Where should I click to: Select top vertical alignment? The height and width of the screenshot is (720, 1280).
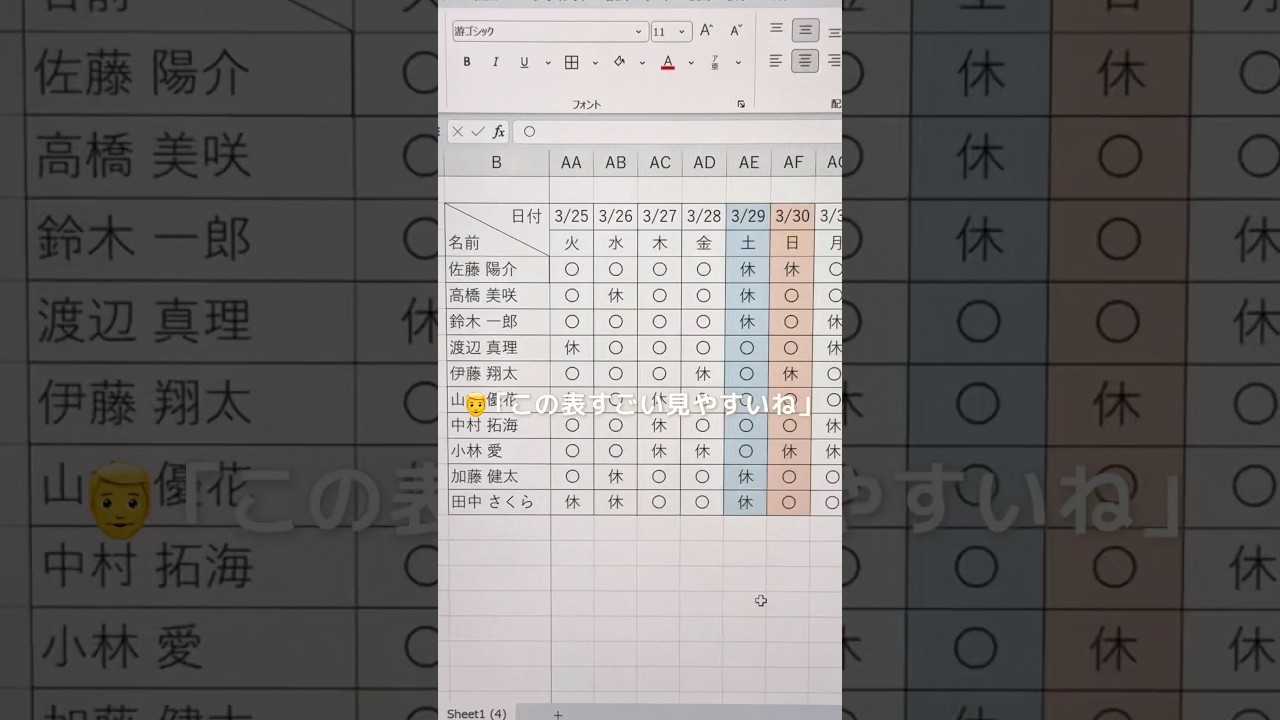click(776, 30)
